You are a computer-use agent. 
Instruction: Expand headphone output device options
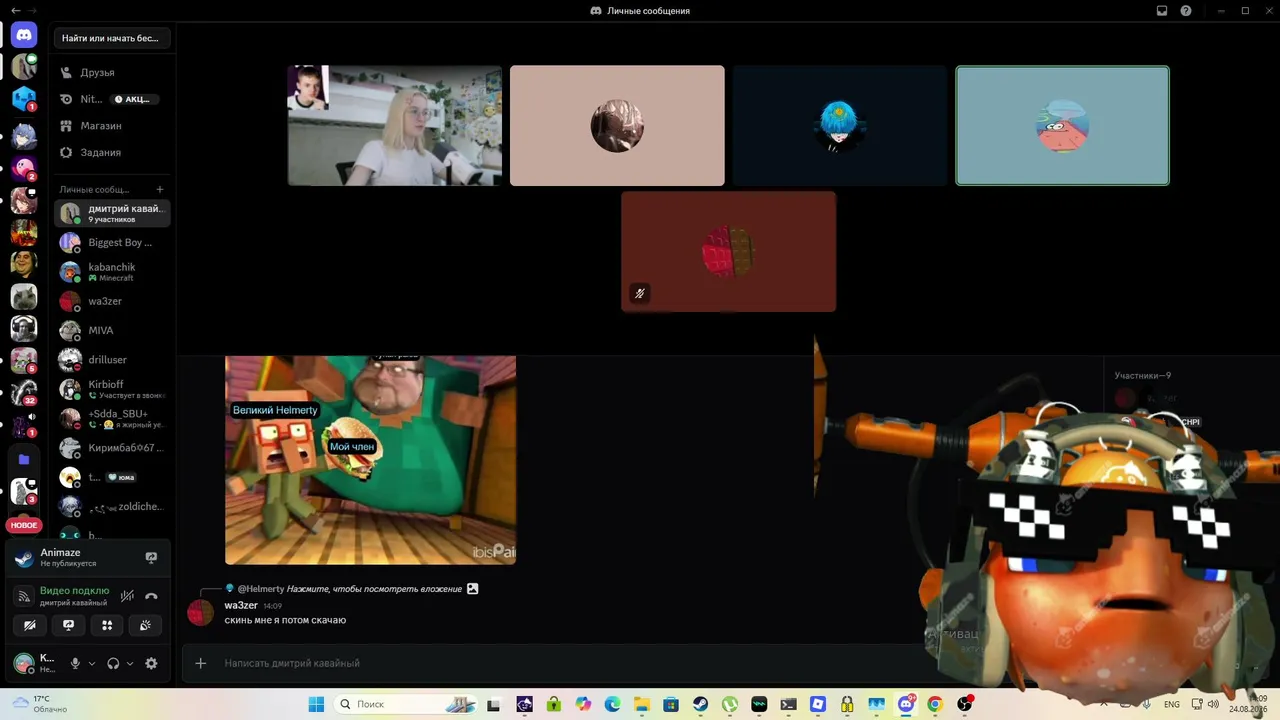130,663
